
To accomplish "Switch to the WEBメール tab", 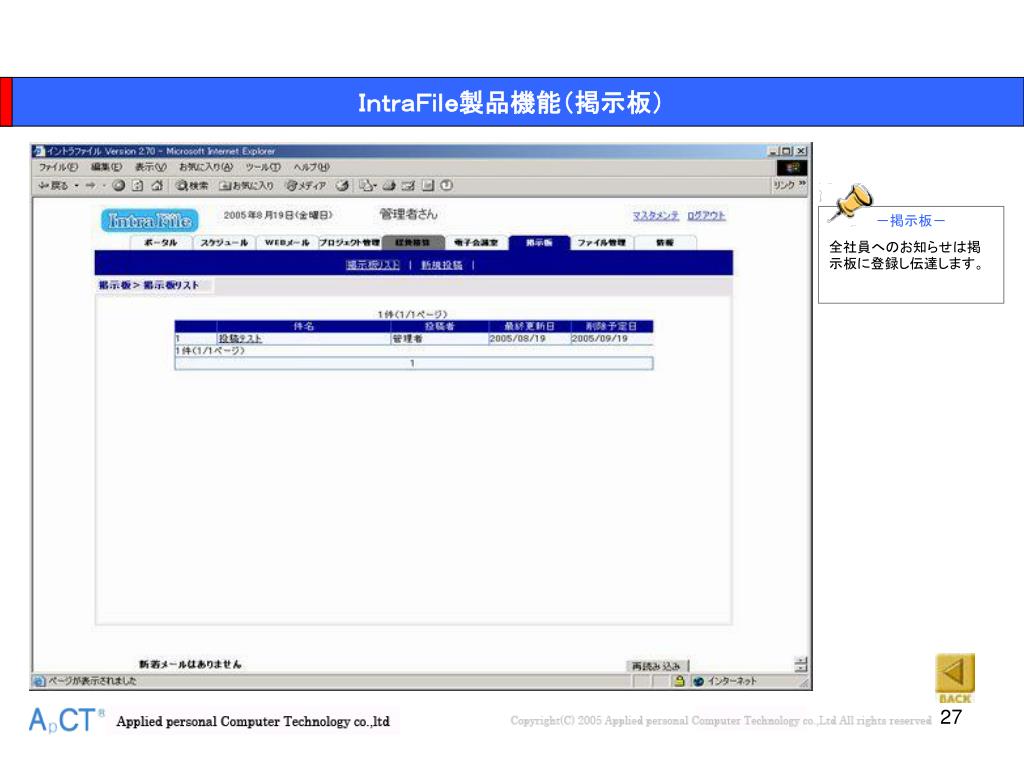I will (287, 242).
